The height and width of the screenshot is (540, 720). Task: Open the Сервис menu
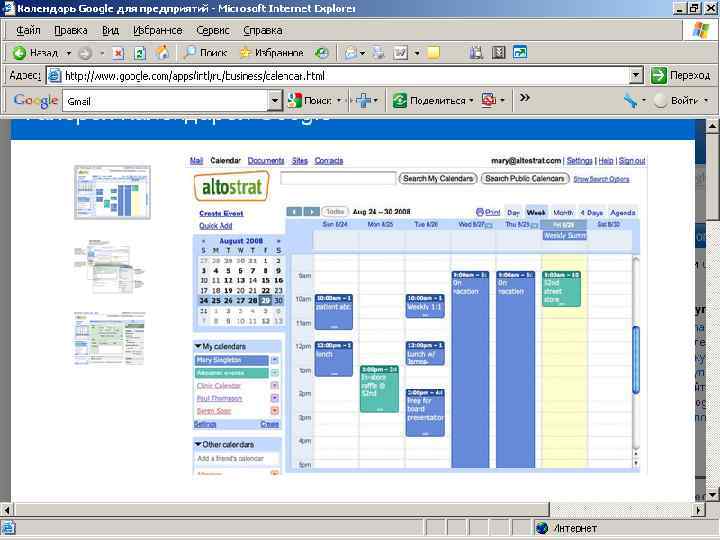coord(213,30)
